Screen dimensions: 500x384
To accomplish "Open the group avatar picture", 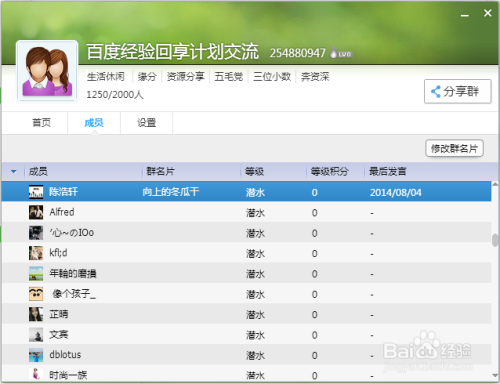I will (47, 71).
